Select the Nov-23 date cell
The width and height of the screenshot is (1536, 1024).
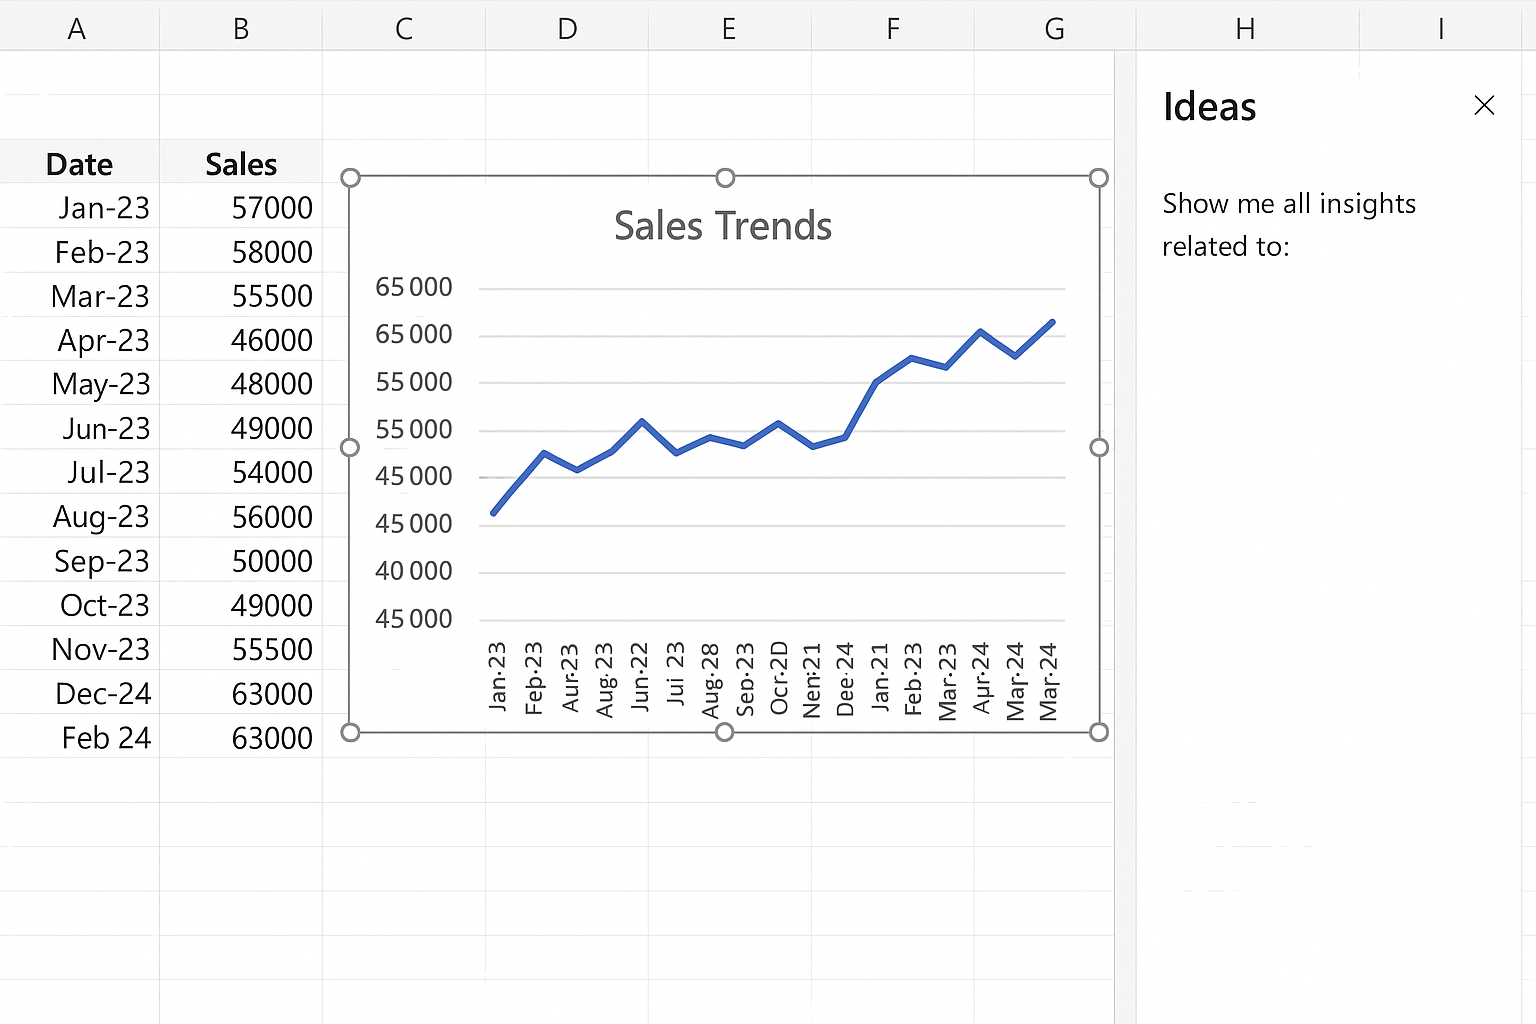tap(79, 648)
